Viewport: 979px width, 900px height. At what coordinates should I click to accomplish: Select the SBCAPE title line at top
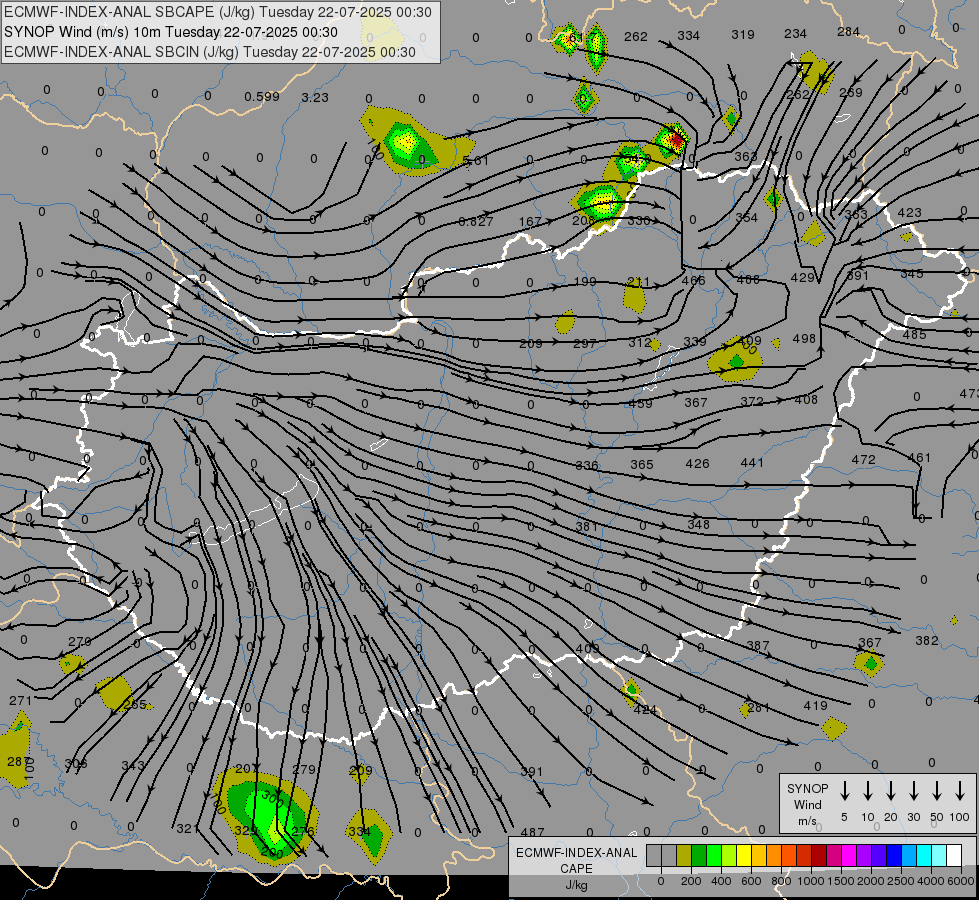click(217, 12)
